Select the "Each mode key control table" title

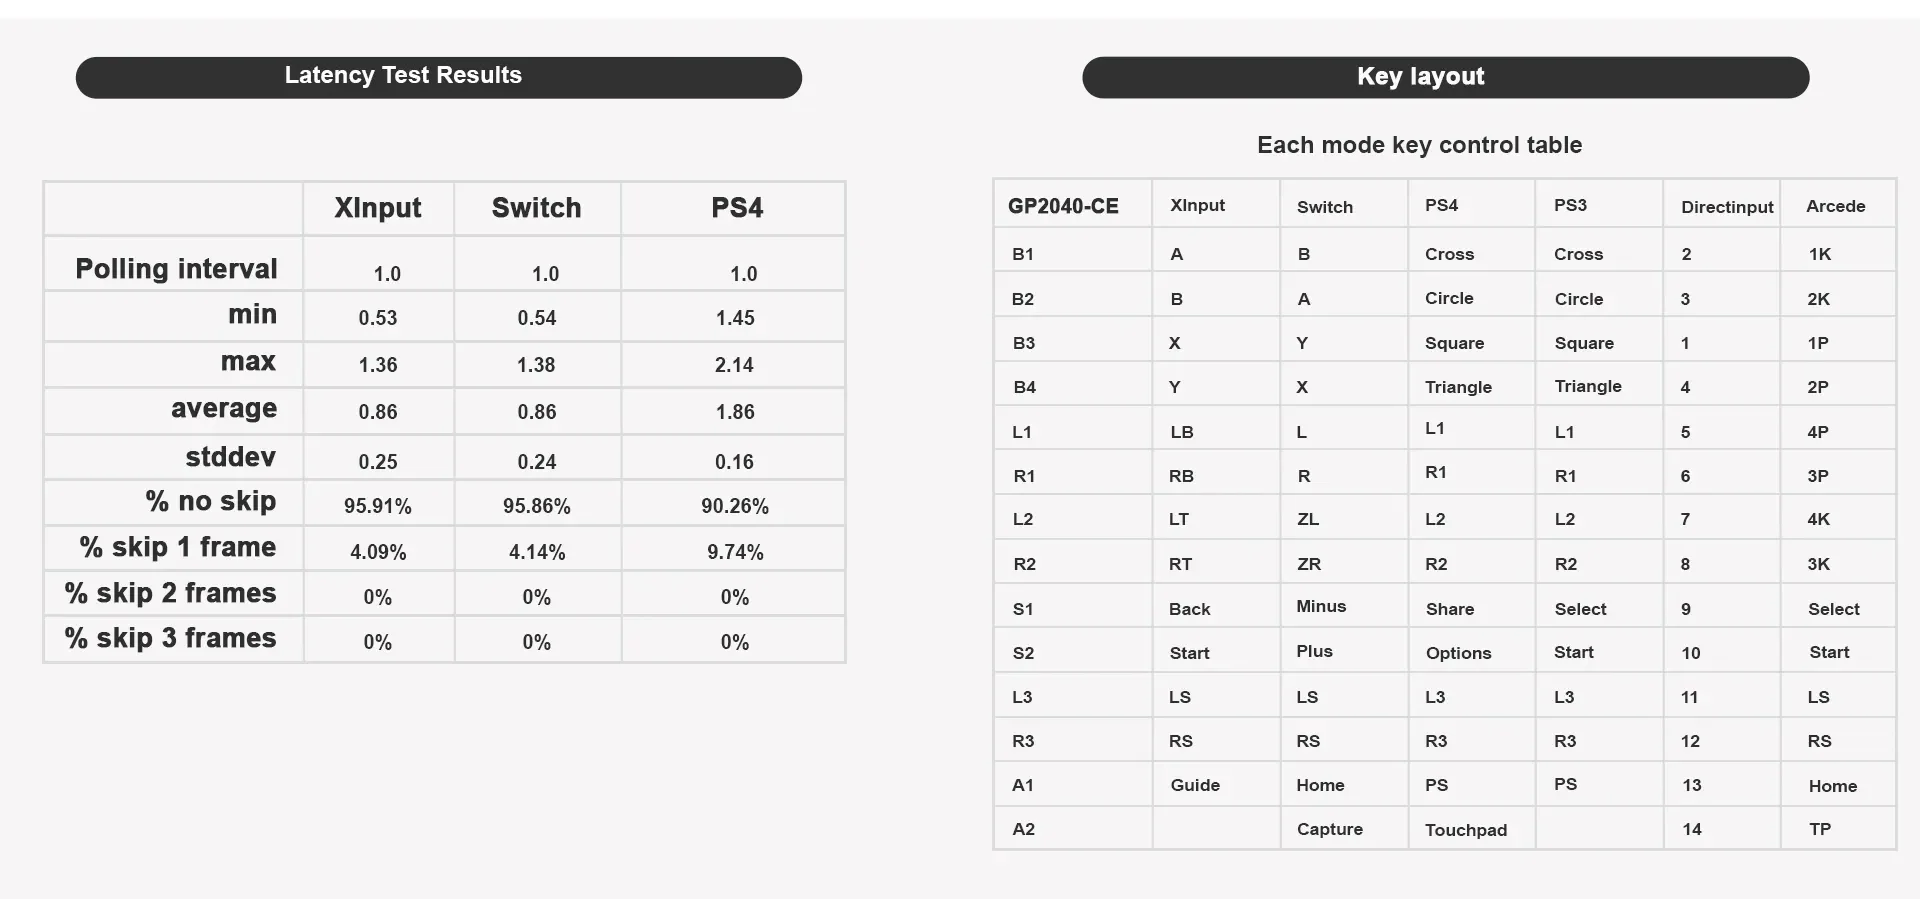[x=1419, y=145]
